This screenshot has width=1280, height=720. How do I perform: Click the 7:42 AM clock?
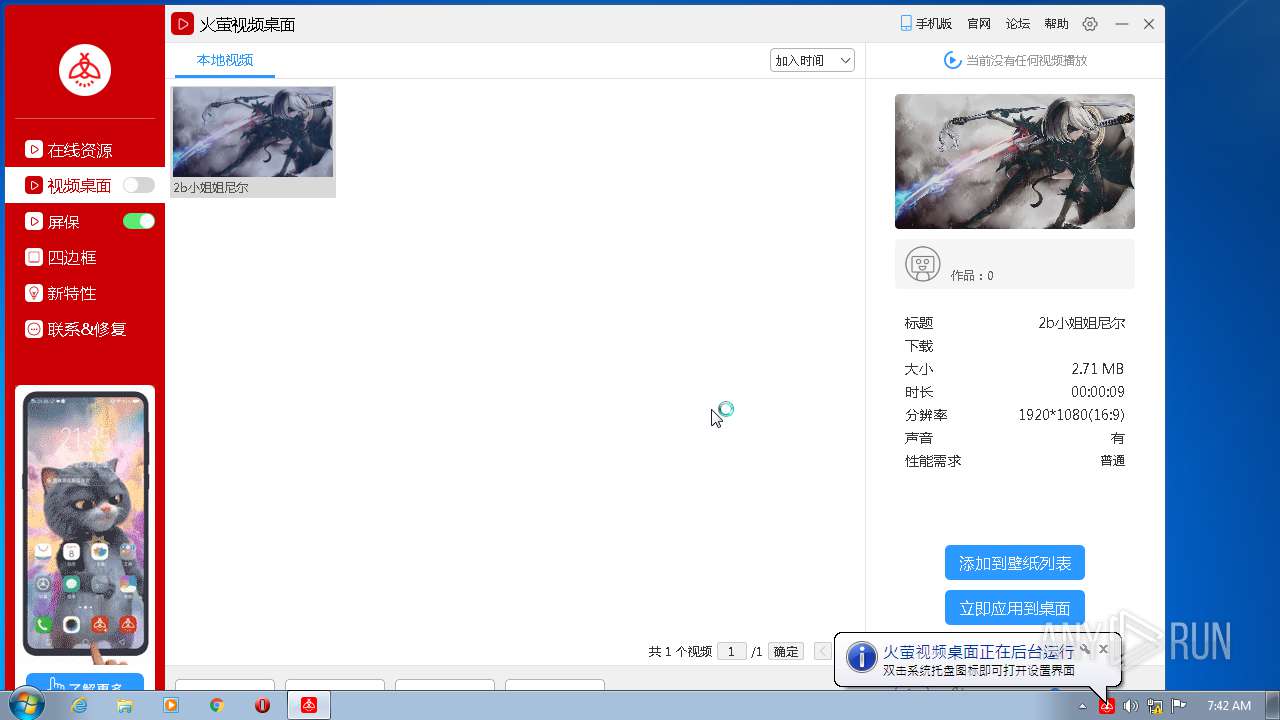coord(1229,706)
